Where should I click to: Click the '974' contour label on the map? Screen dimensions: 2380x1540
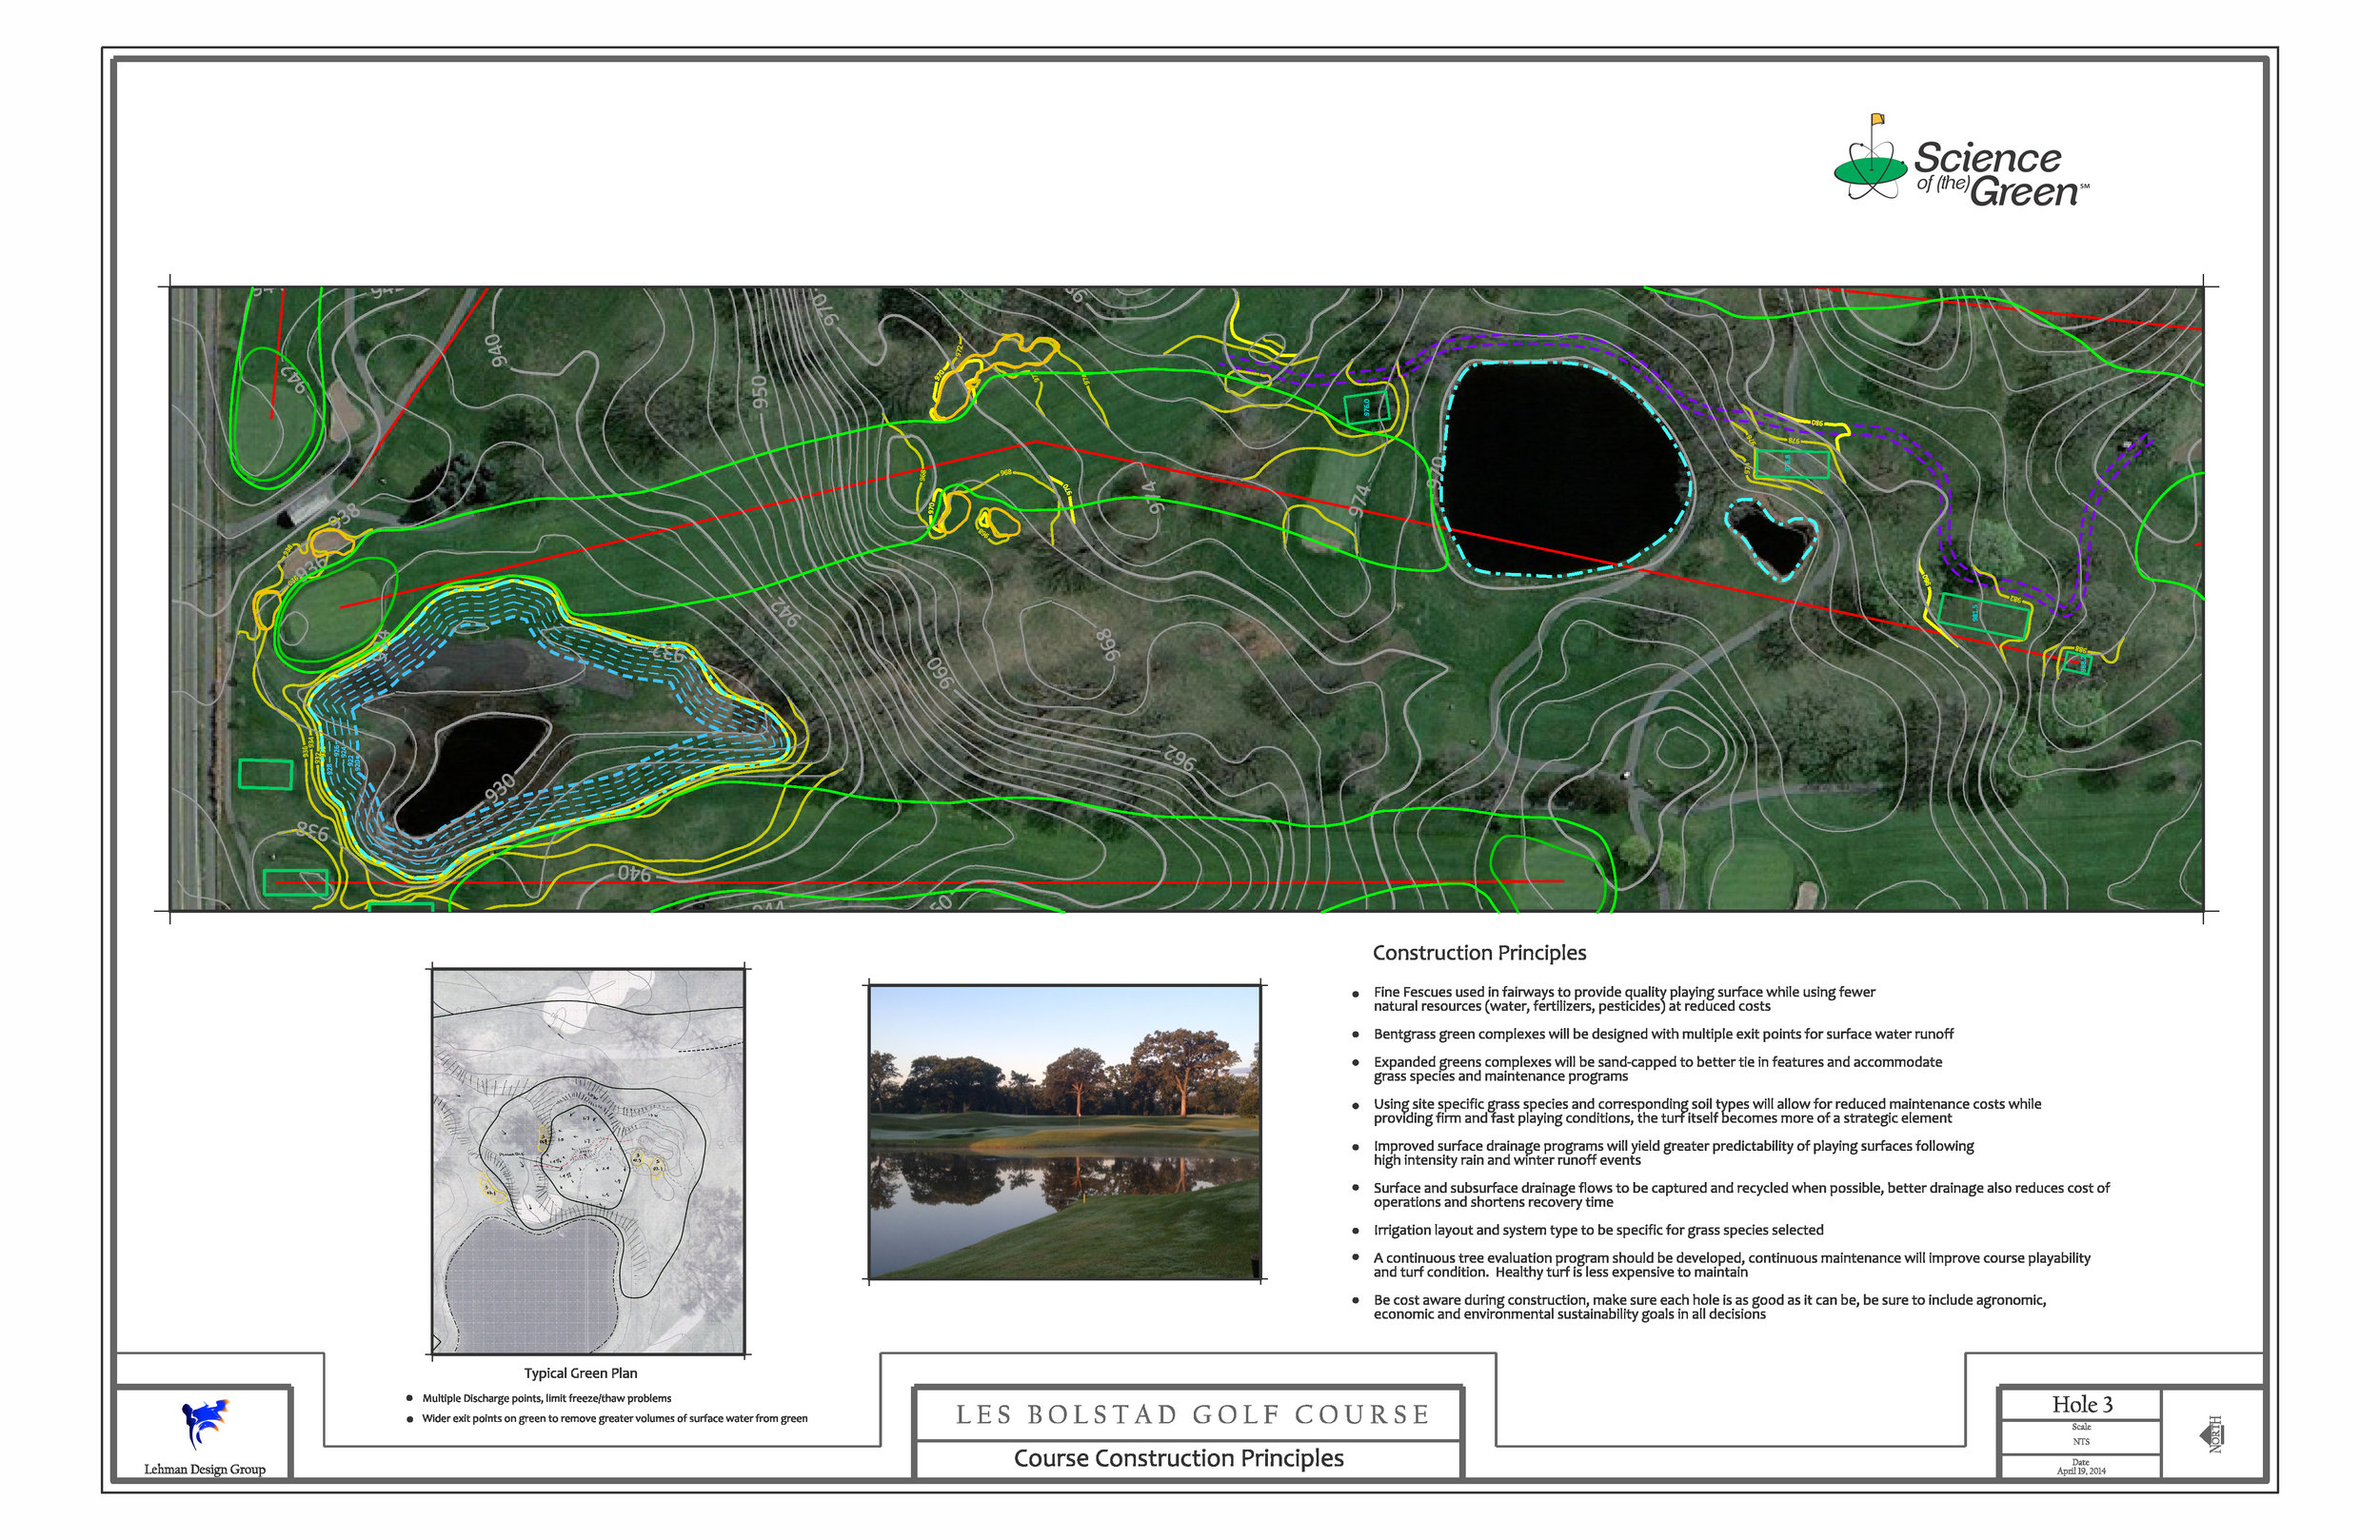pyautogui.click(x=1359, y=500)
